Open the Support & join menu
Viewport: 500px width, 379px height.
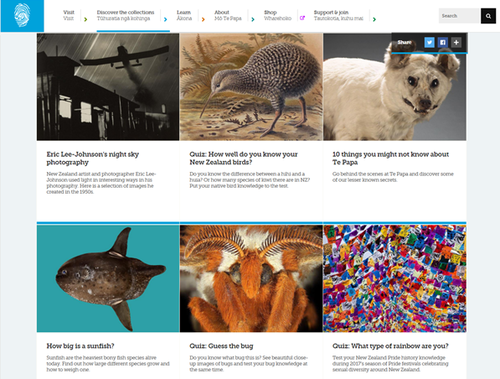[338, 15]
